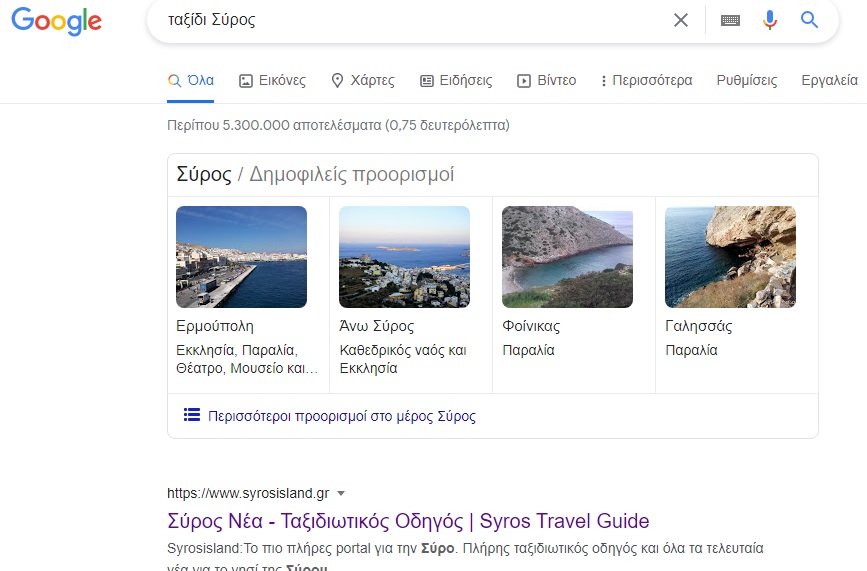Open Σύρος Νέα travel guide result
This screenshot has width=867, height=571.
(408, 521)
